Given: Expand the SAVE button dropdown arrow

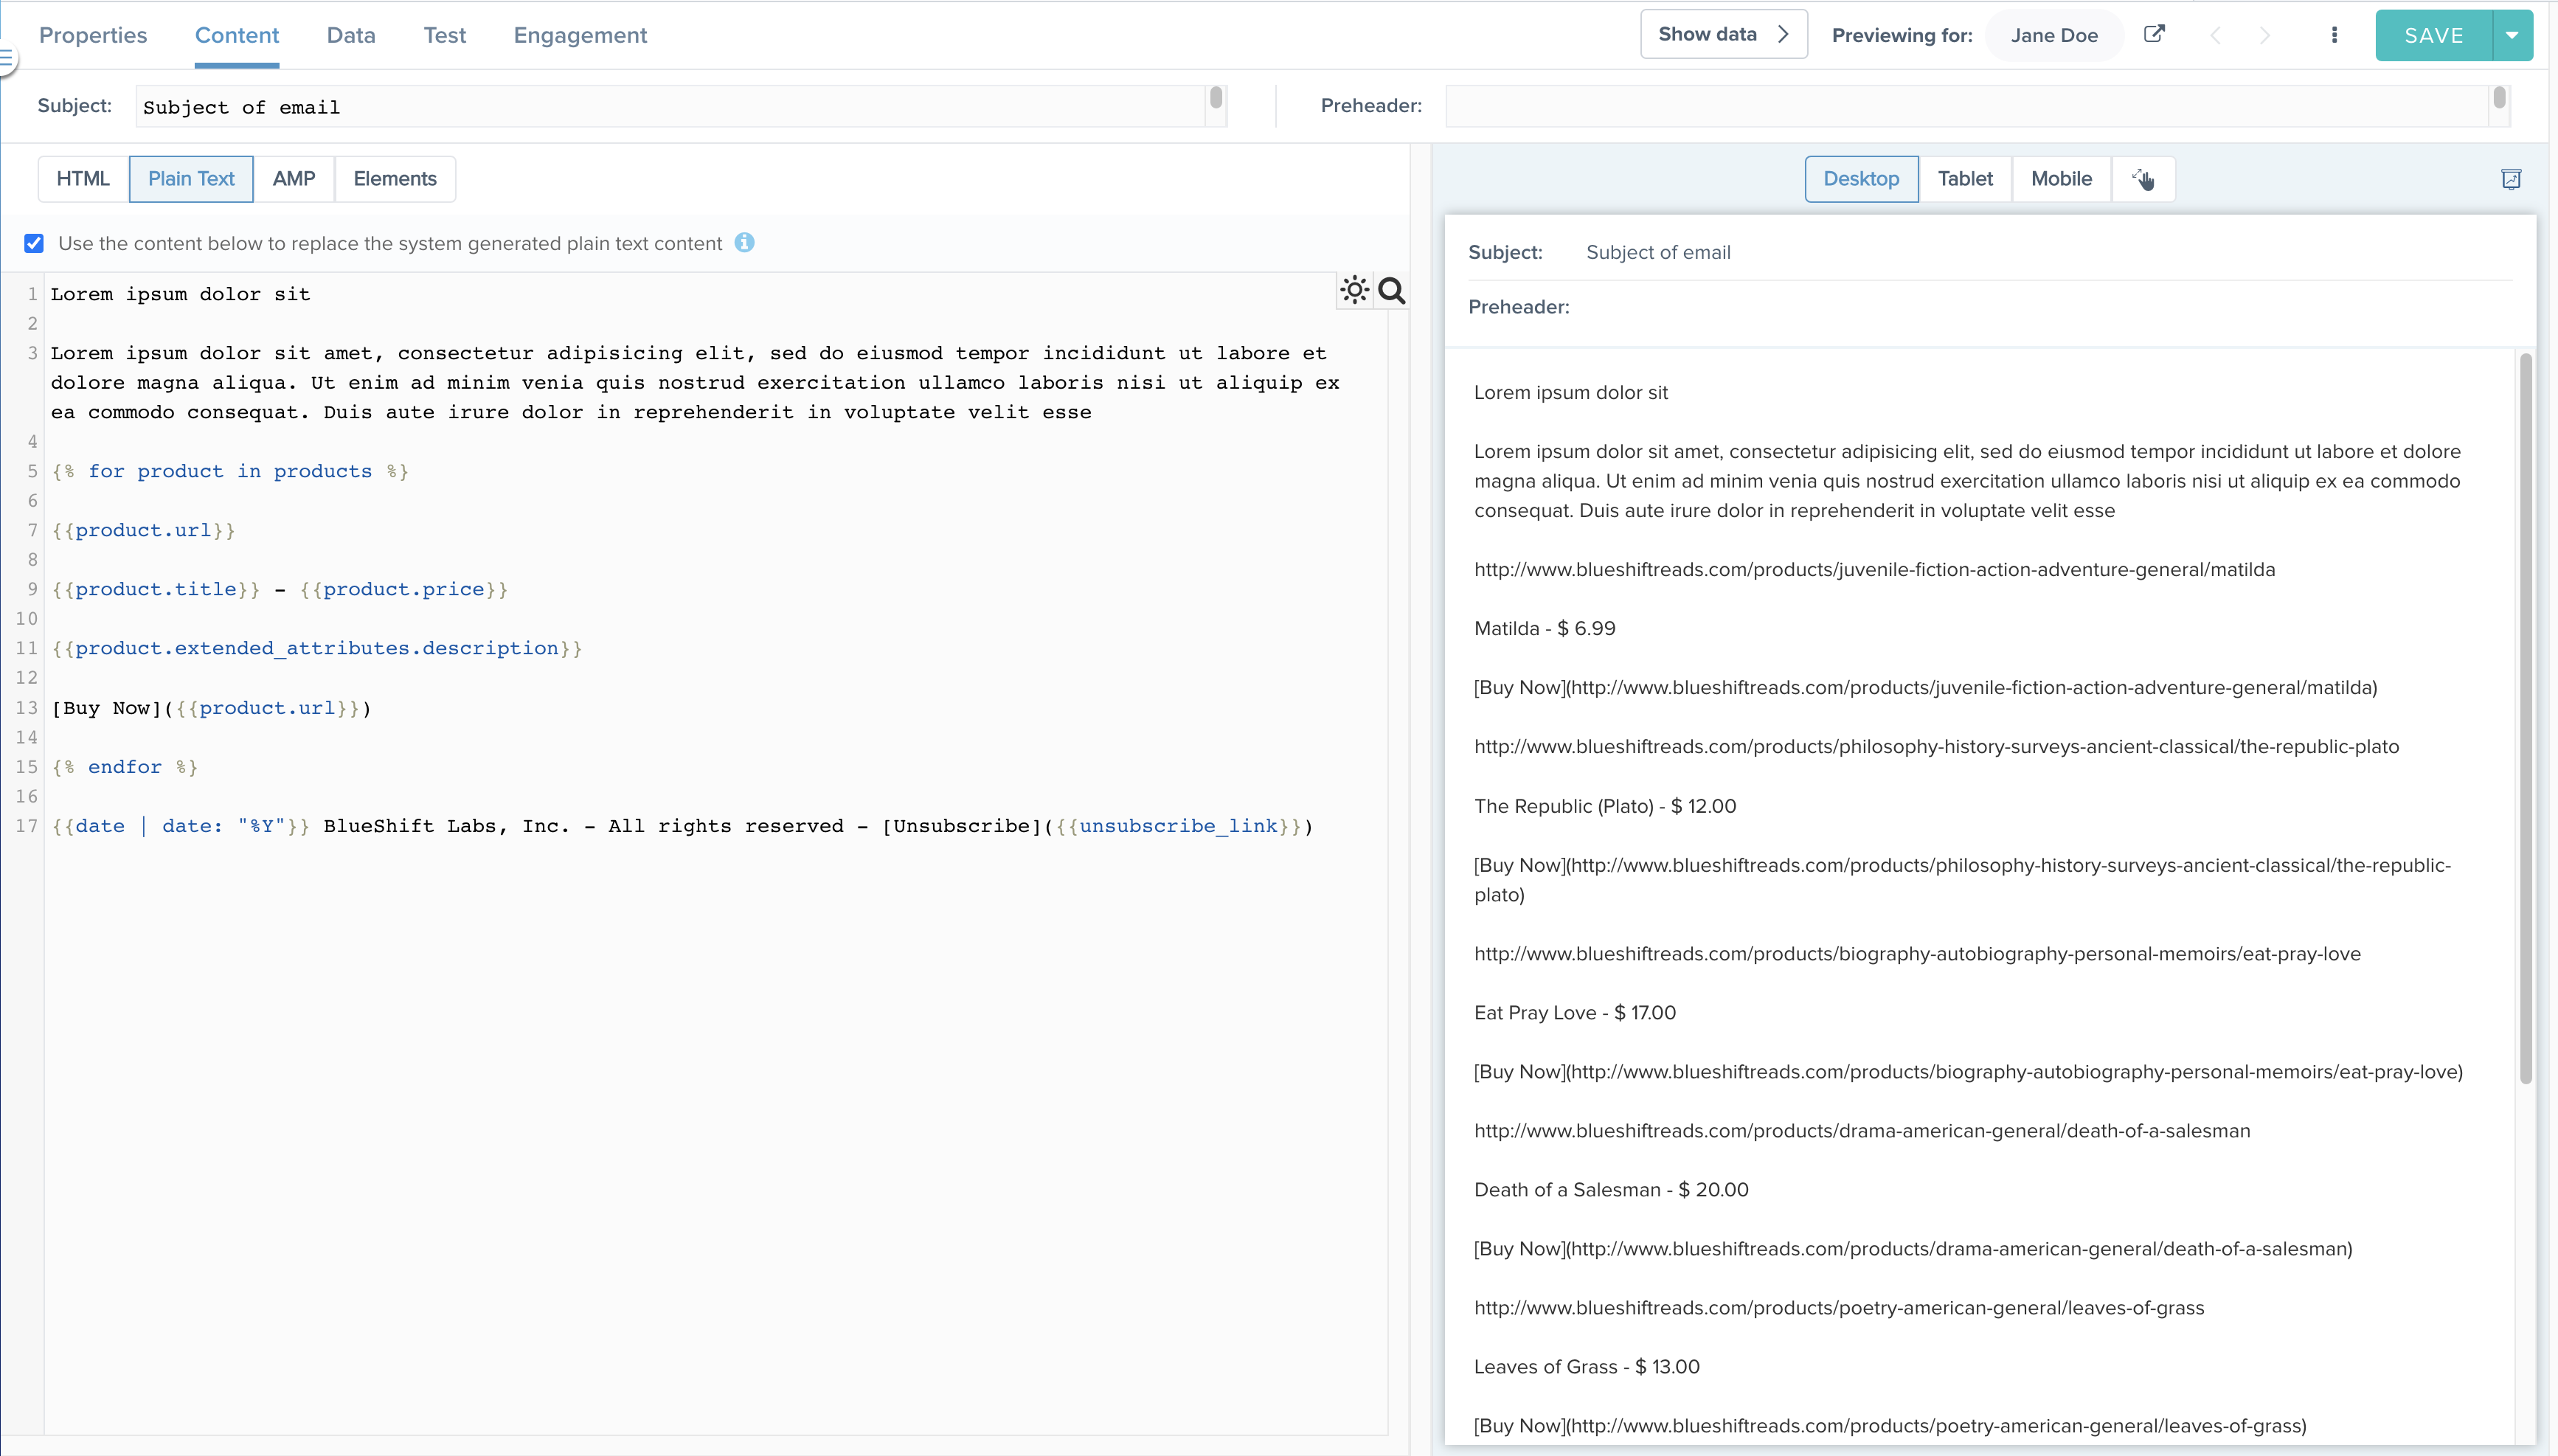Looking at the screenshot, I should tap(2512, 34).
